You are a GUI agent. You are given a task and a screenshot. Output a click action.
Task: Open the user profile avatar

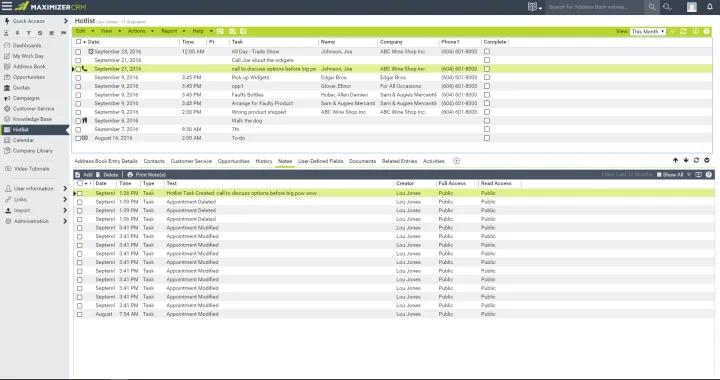(692, 7)
